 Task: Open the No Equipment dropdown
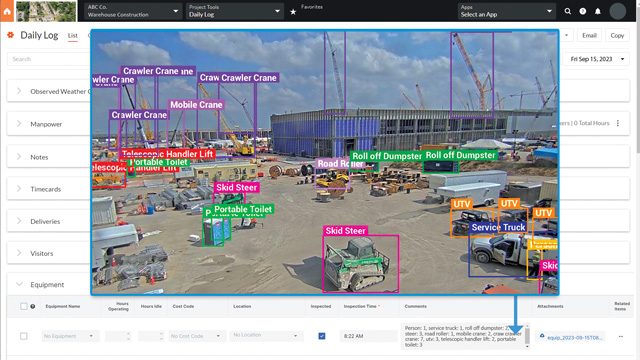(70, 336)
